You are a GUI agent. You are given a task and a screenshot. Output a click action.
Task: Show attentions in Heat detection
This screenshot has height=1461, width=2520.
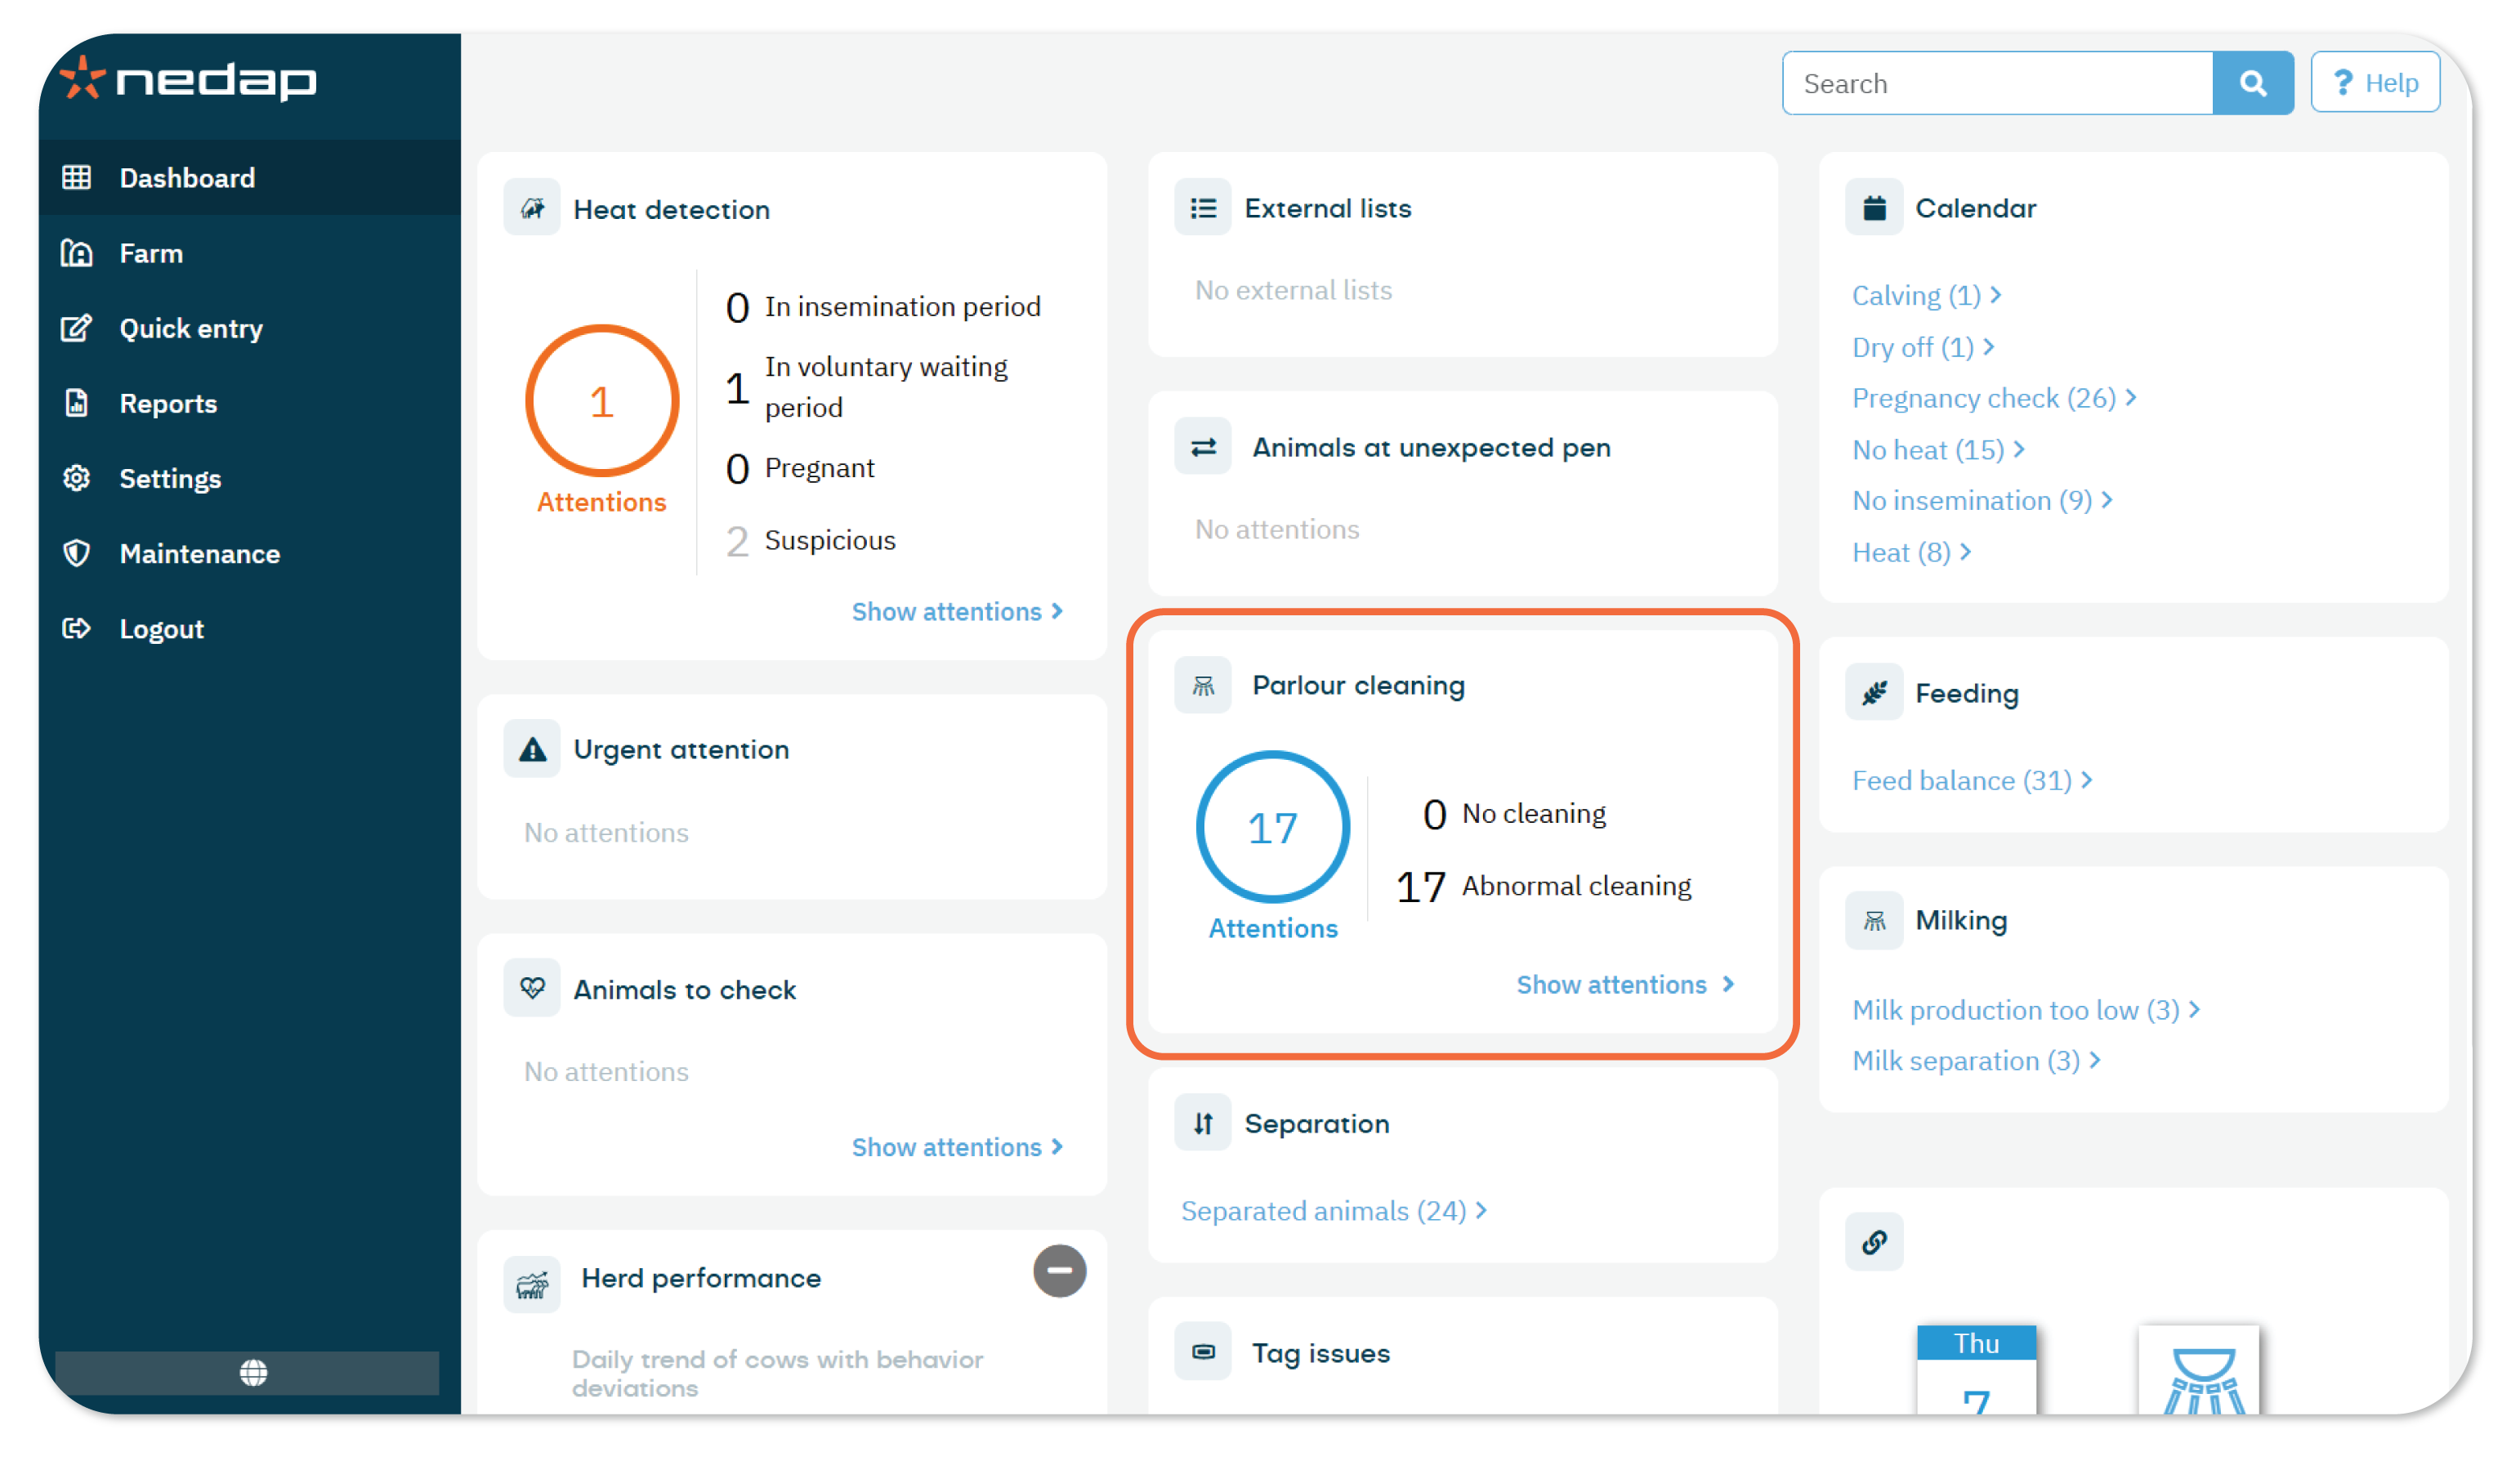[957, 611]
